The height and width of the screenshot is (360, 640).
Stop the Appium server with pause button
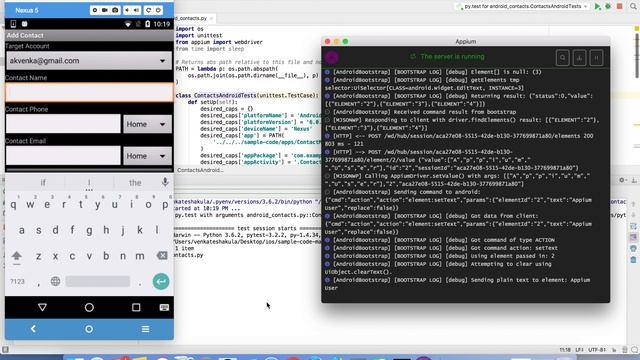pos(596,58)
